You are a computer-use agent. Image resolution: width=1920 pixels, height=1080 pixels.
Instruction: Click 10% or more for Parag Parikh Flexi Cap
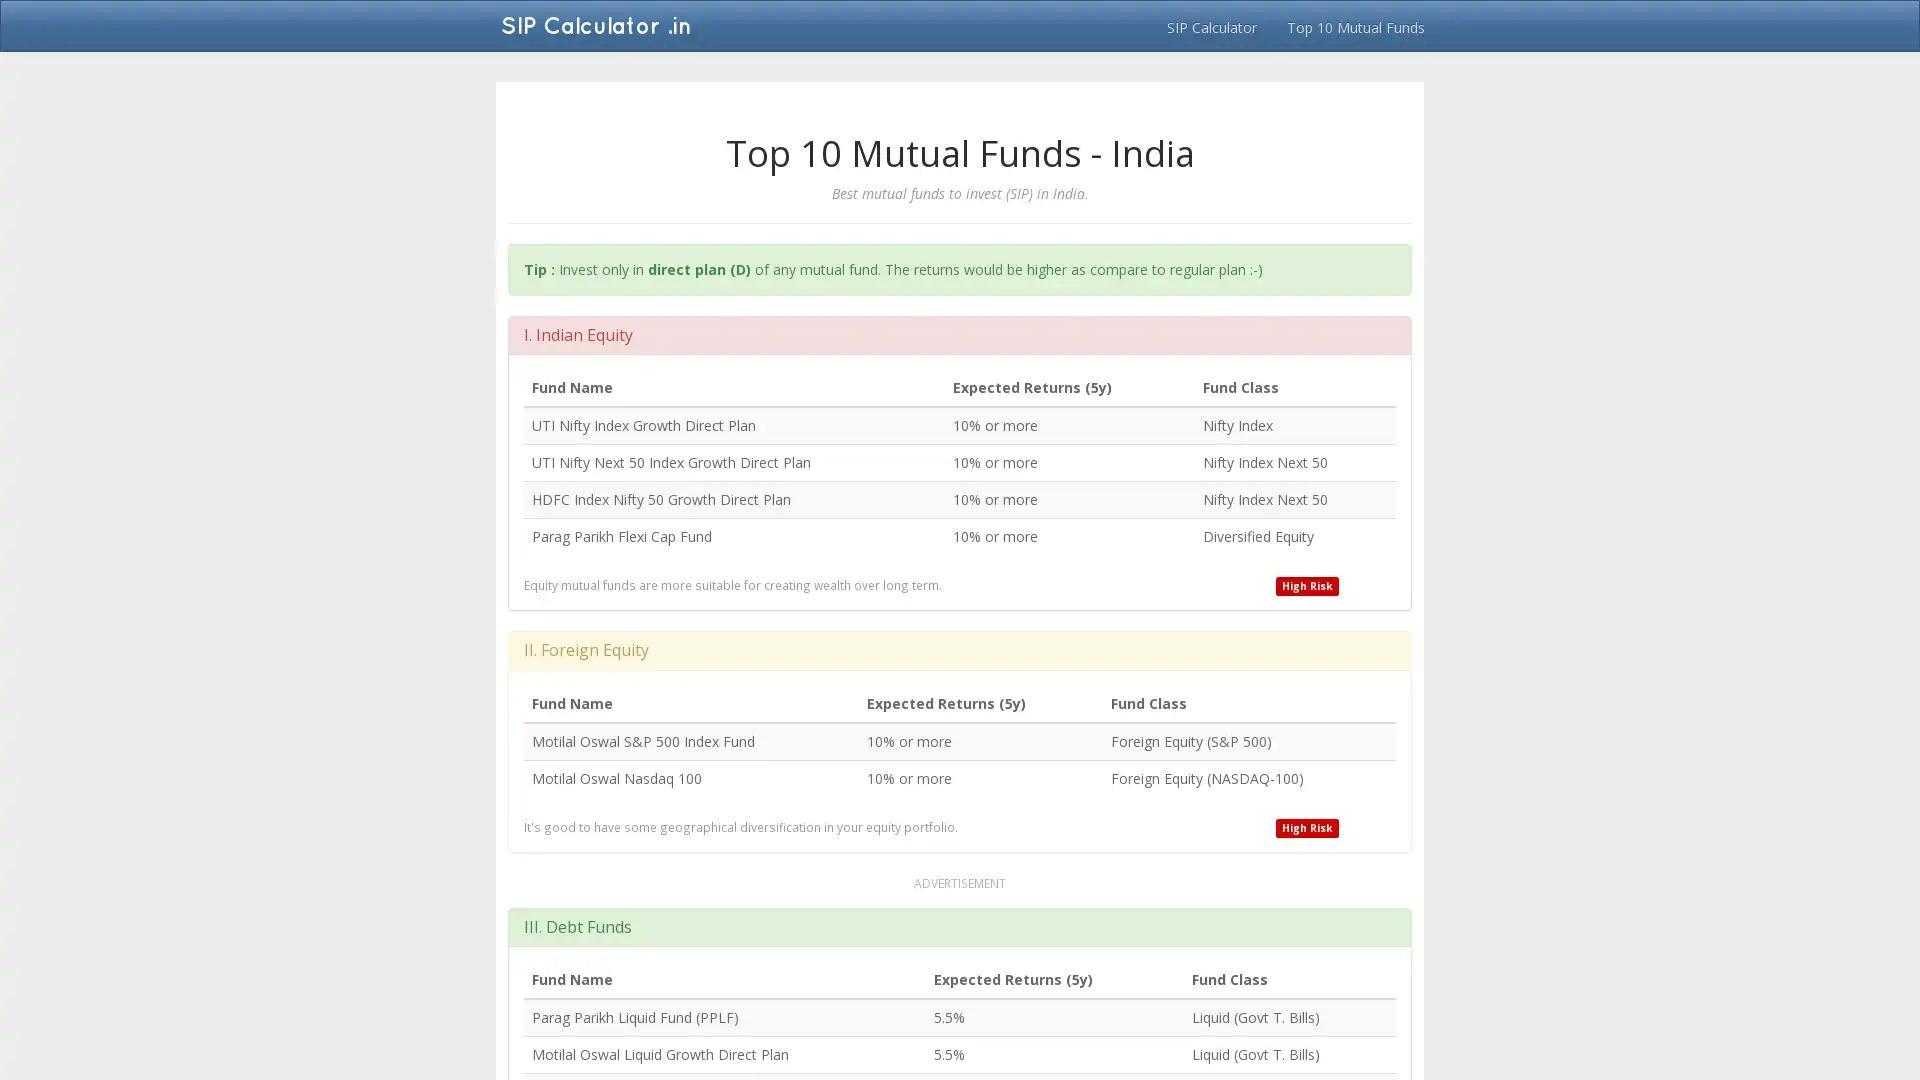(995, 537)
